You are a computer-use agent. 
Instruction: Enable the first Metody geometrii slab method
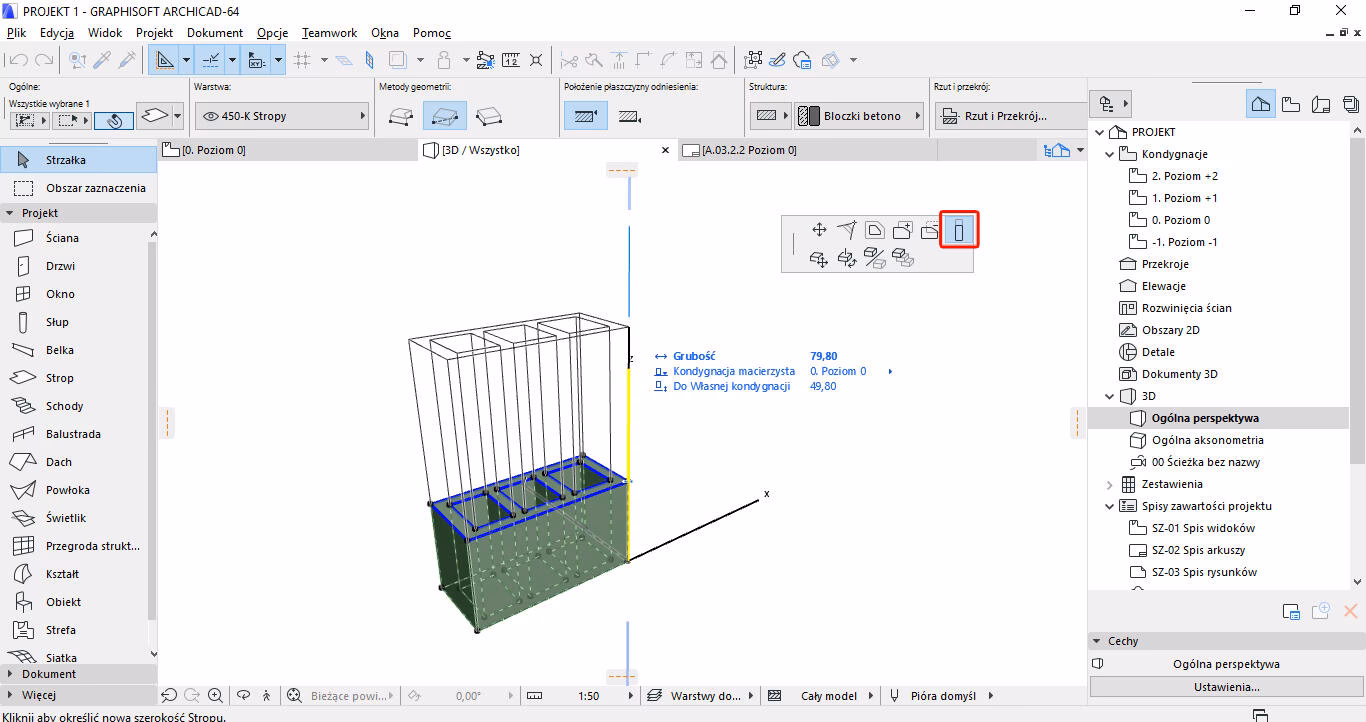(401, 114)
